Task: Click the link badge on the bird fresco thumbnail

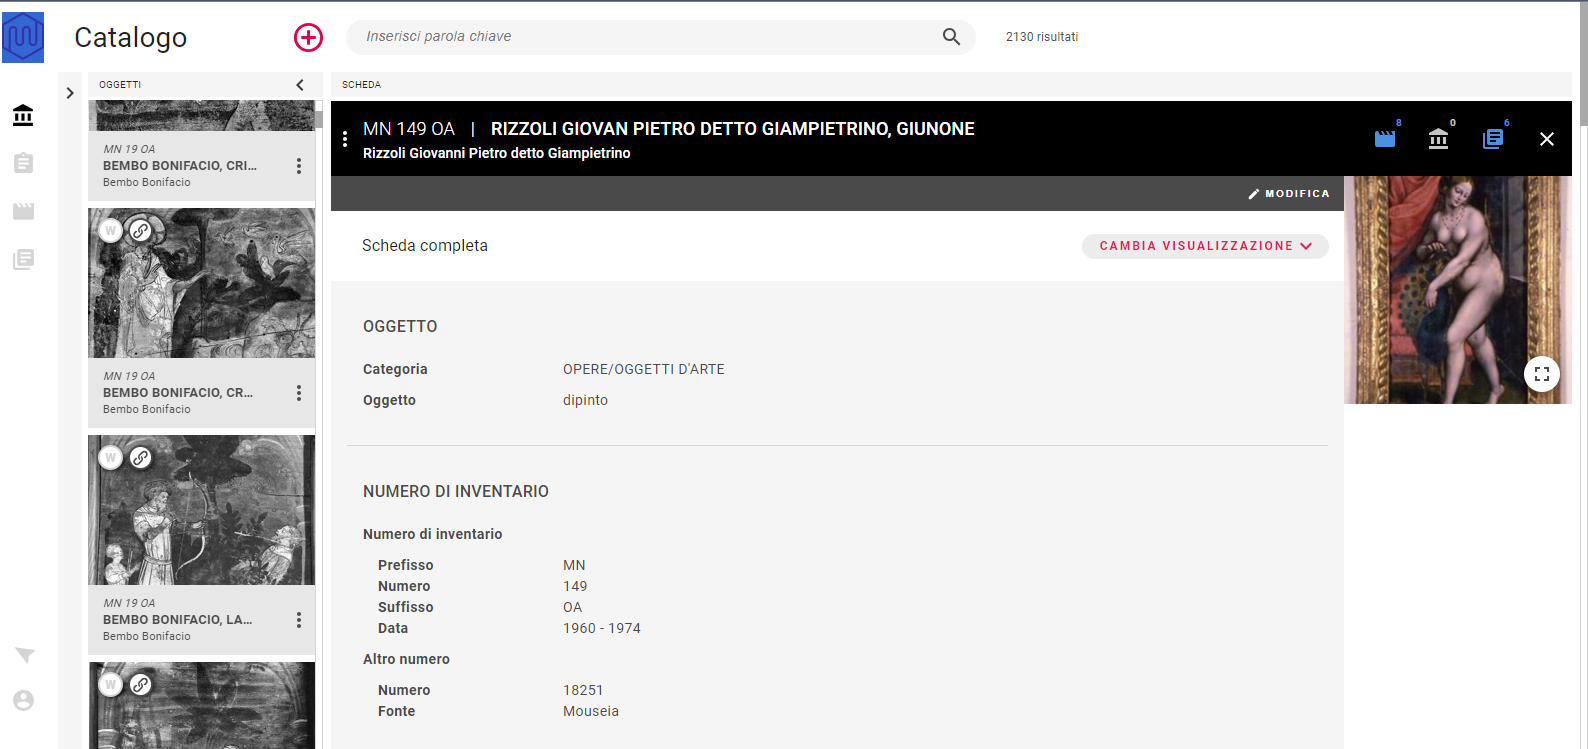Action: [141, 231]
